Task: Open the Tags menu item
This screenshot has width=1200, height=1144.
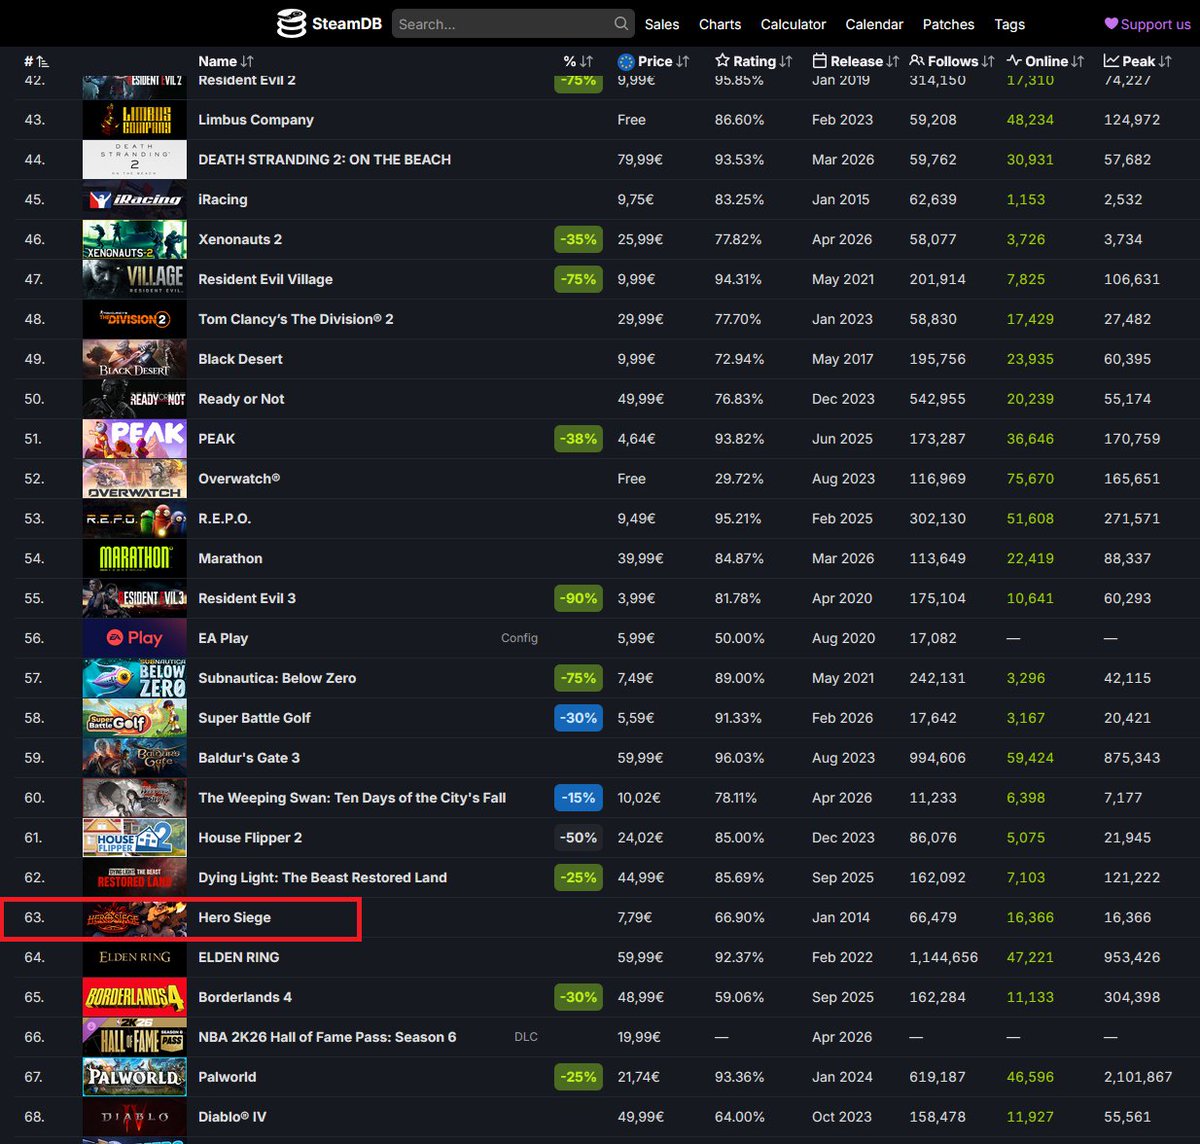Action: click(x=1009, y=24)
